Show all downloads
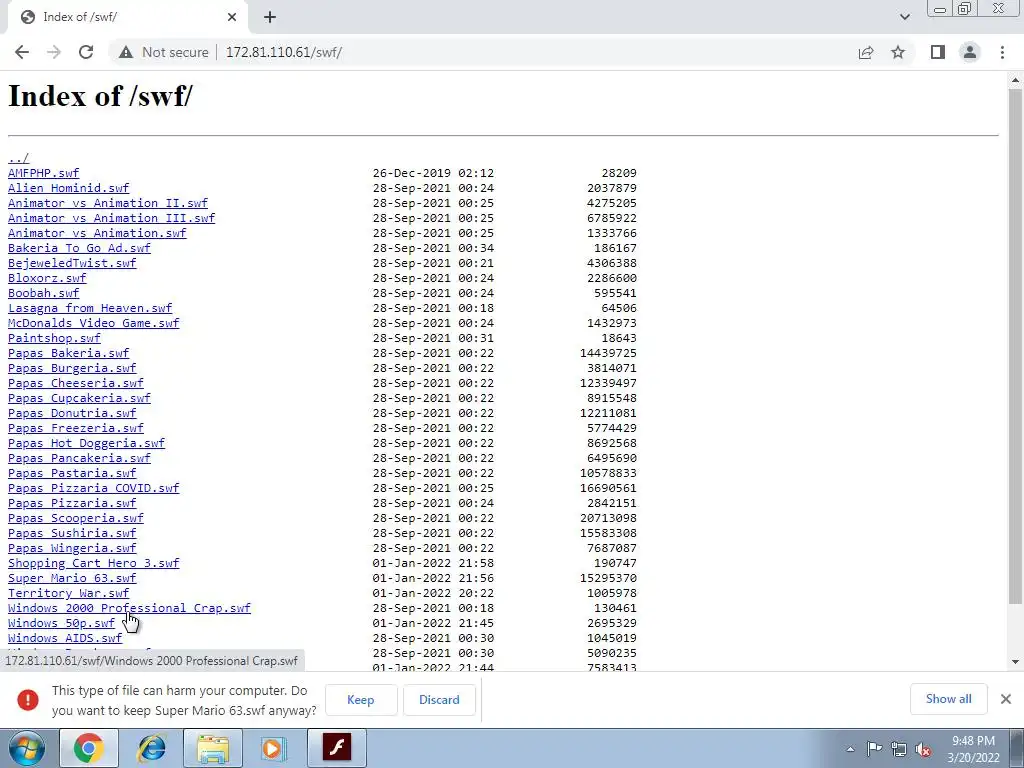This screenshot has width=1024, height=768. (x=948, y=699)
